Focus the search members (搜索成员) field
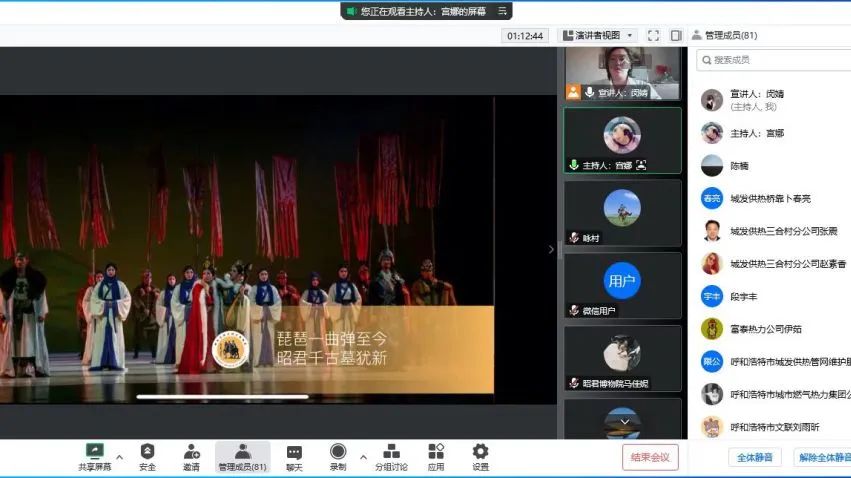Image resolution: width=851 pixels, height=478 pixels. click(773, 60)
